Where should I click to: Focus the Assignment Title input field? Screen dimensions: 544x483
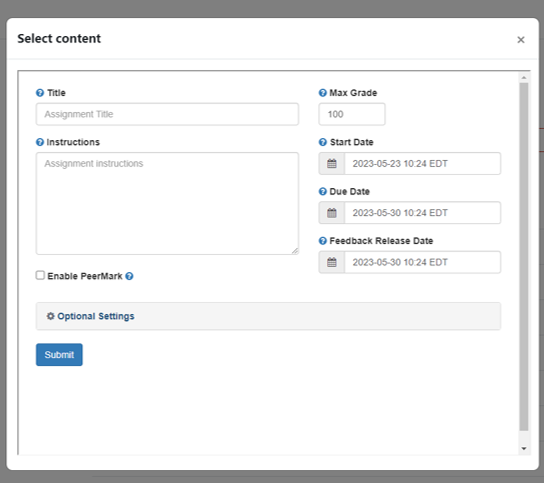pyautogui.click(x=167, y=114)
